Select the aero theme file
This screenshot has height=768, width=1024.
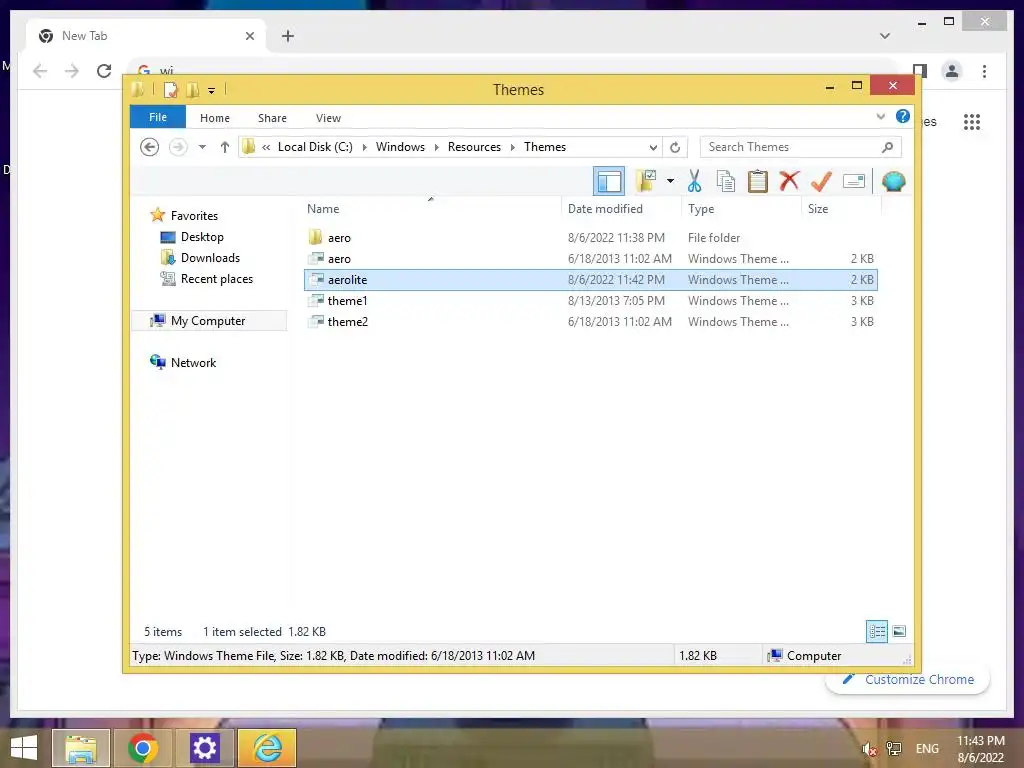pyautogui.click(x=590, y=259)
